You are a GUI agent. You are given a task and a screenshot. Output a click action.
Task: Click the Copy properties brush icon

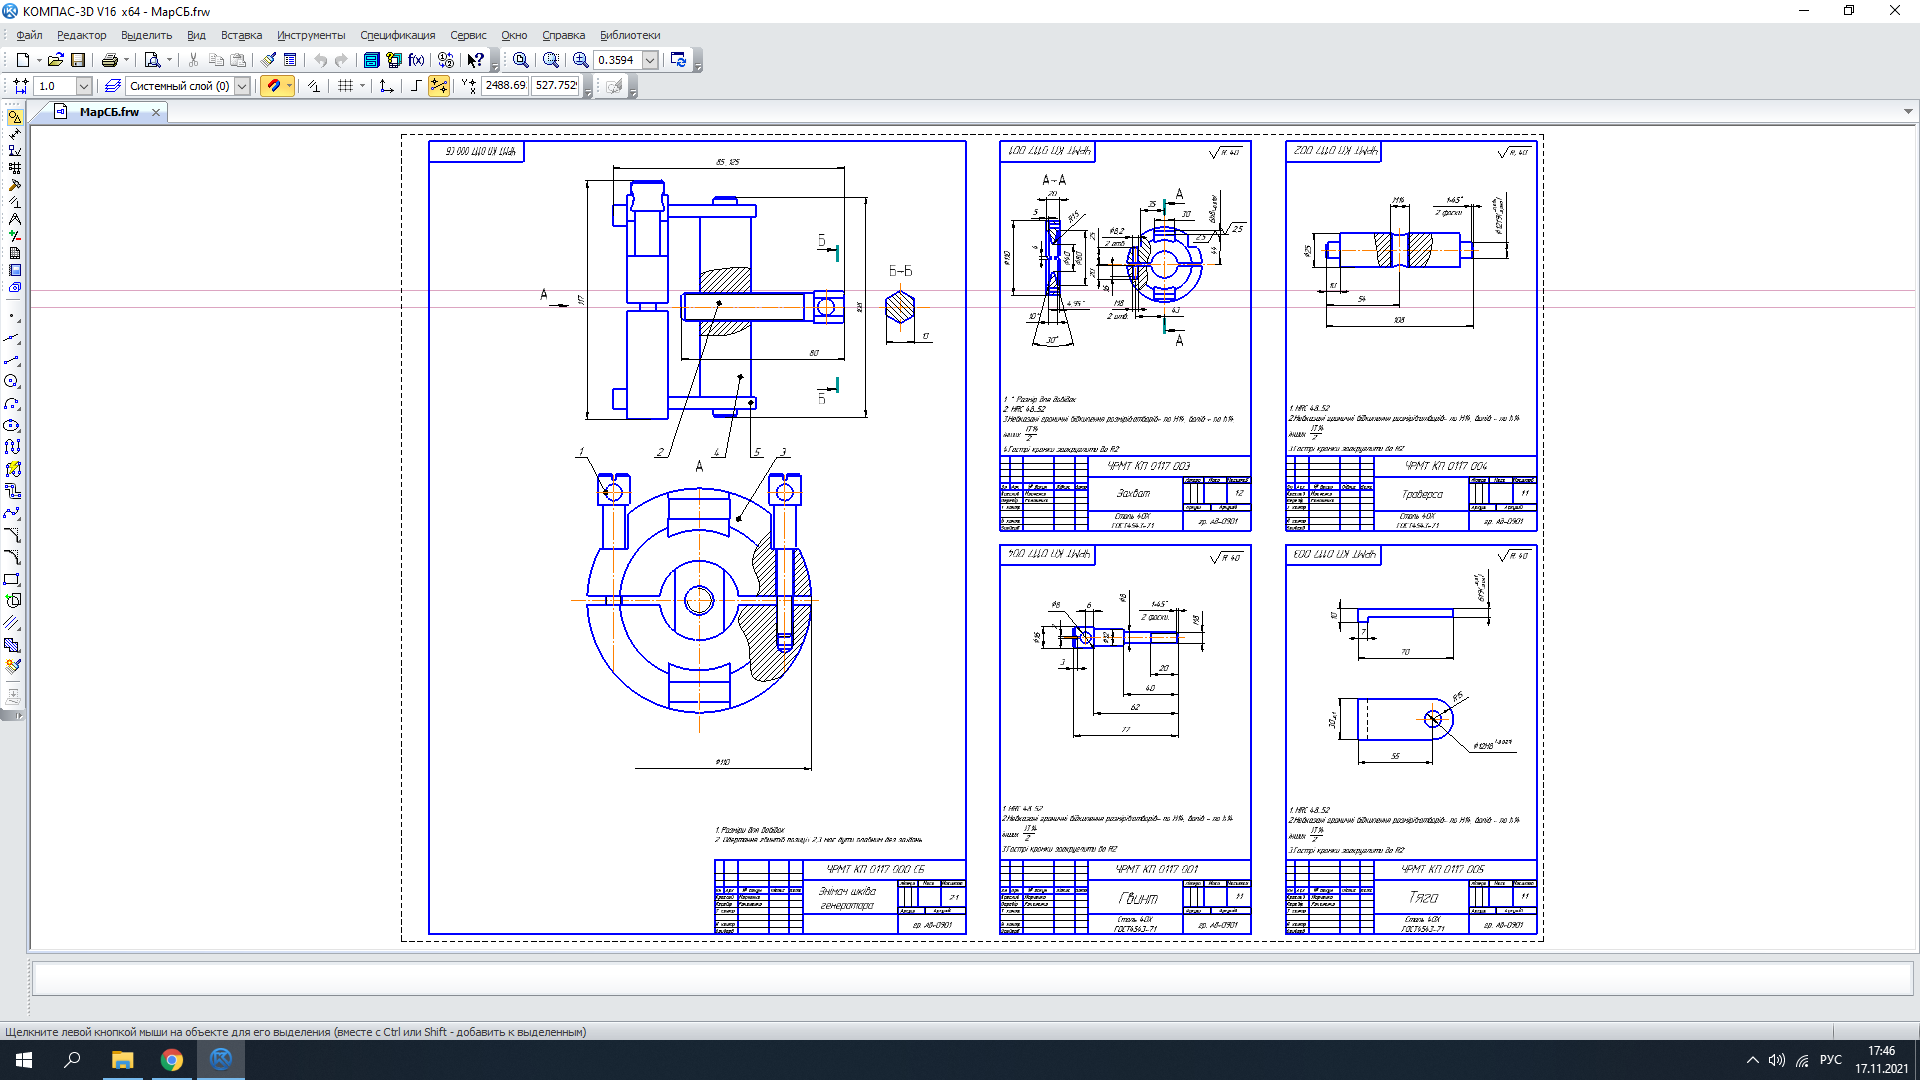point(268,60)
